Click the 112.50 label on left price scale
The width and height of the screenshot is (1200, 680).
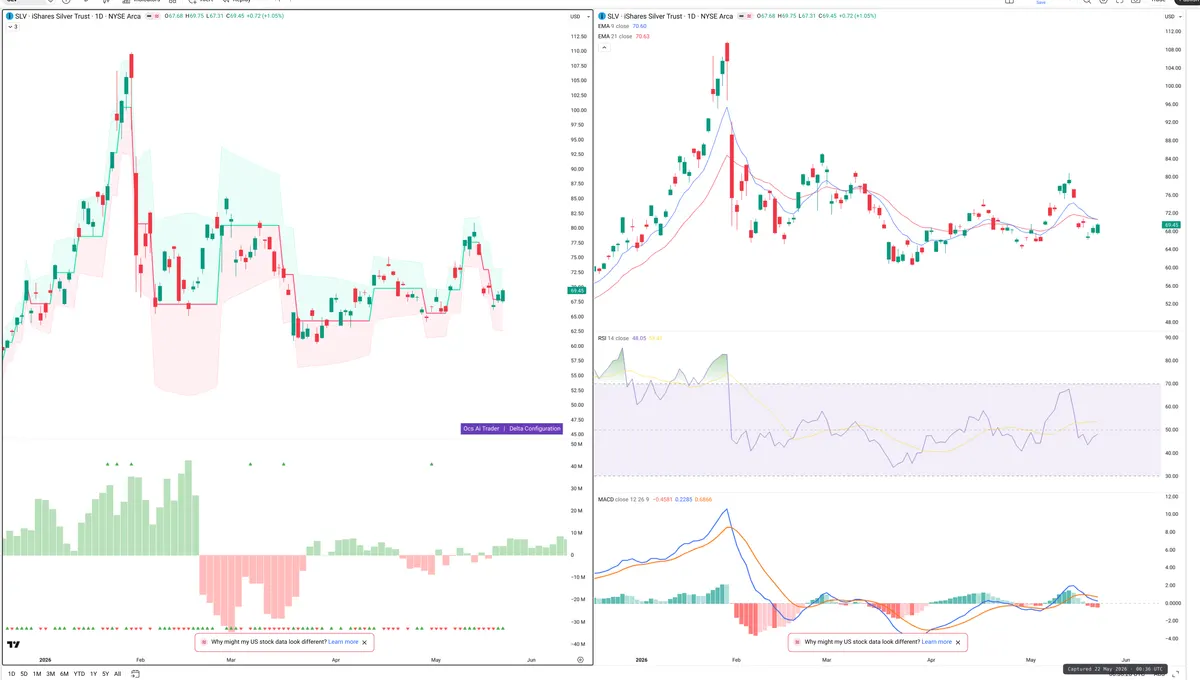[578, 36]
